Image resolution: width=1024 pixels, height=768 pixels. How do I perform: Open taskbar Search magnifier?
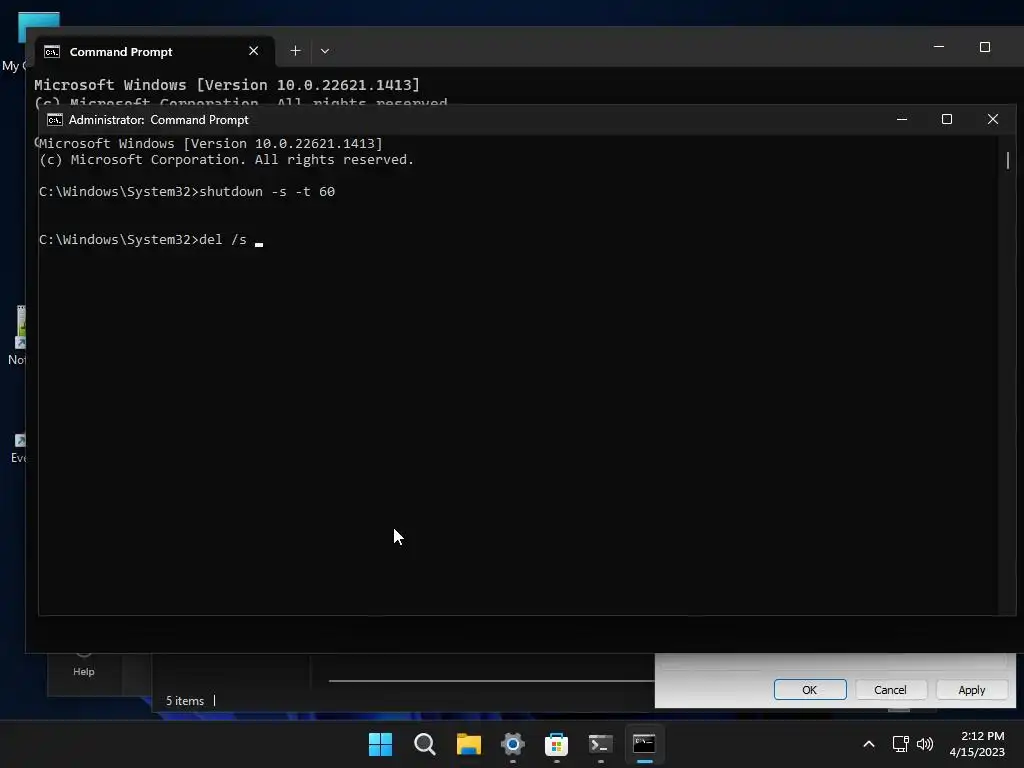pyautogui.click(x=424, y=744)
